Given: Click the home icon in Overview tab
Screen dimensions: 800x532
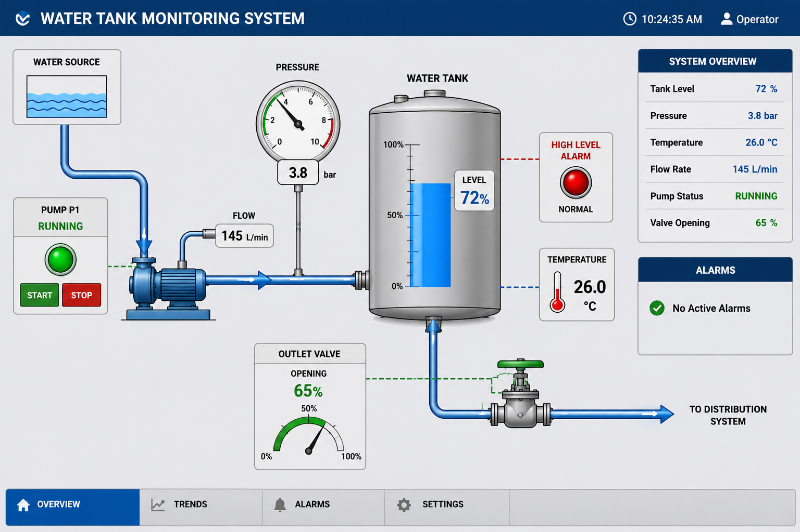Looking at the screenshot, I should coord(23,505).
